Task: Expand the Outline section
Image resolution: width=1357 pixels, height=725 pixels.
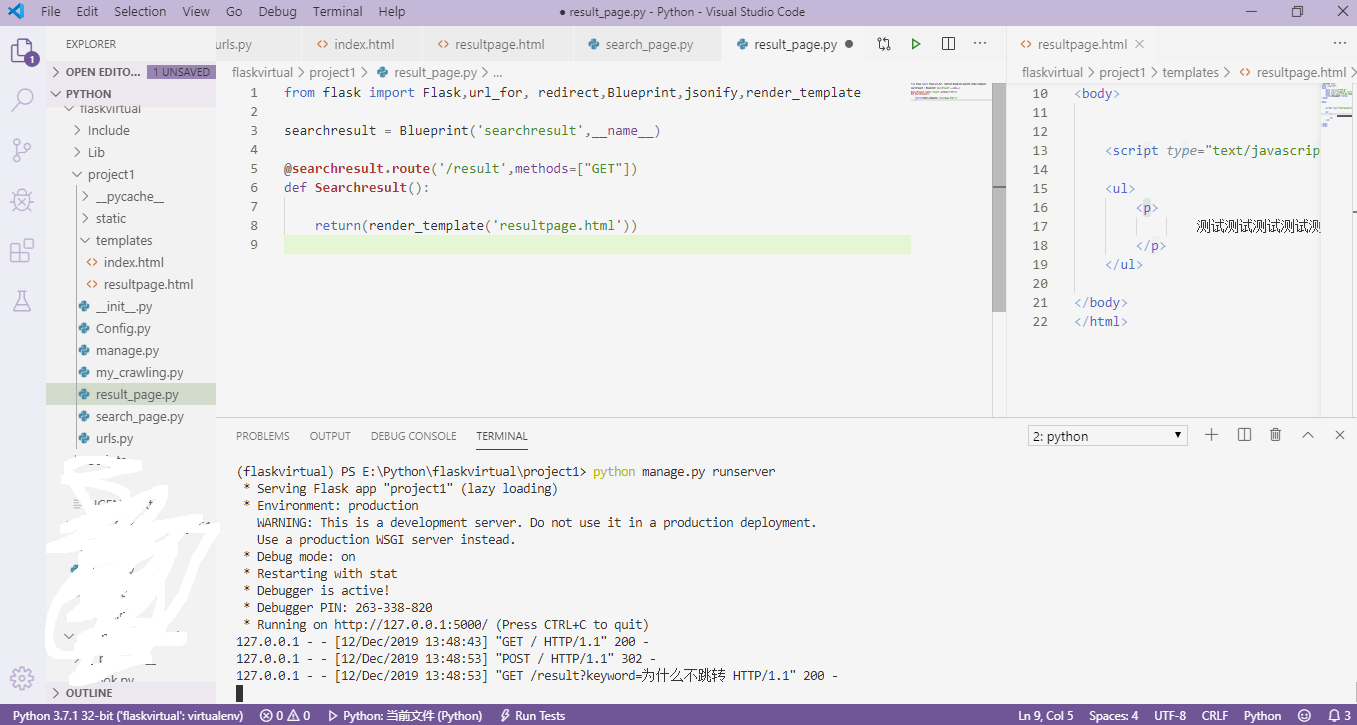Action: (x=131, y=693)
